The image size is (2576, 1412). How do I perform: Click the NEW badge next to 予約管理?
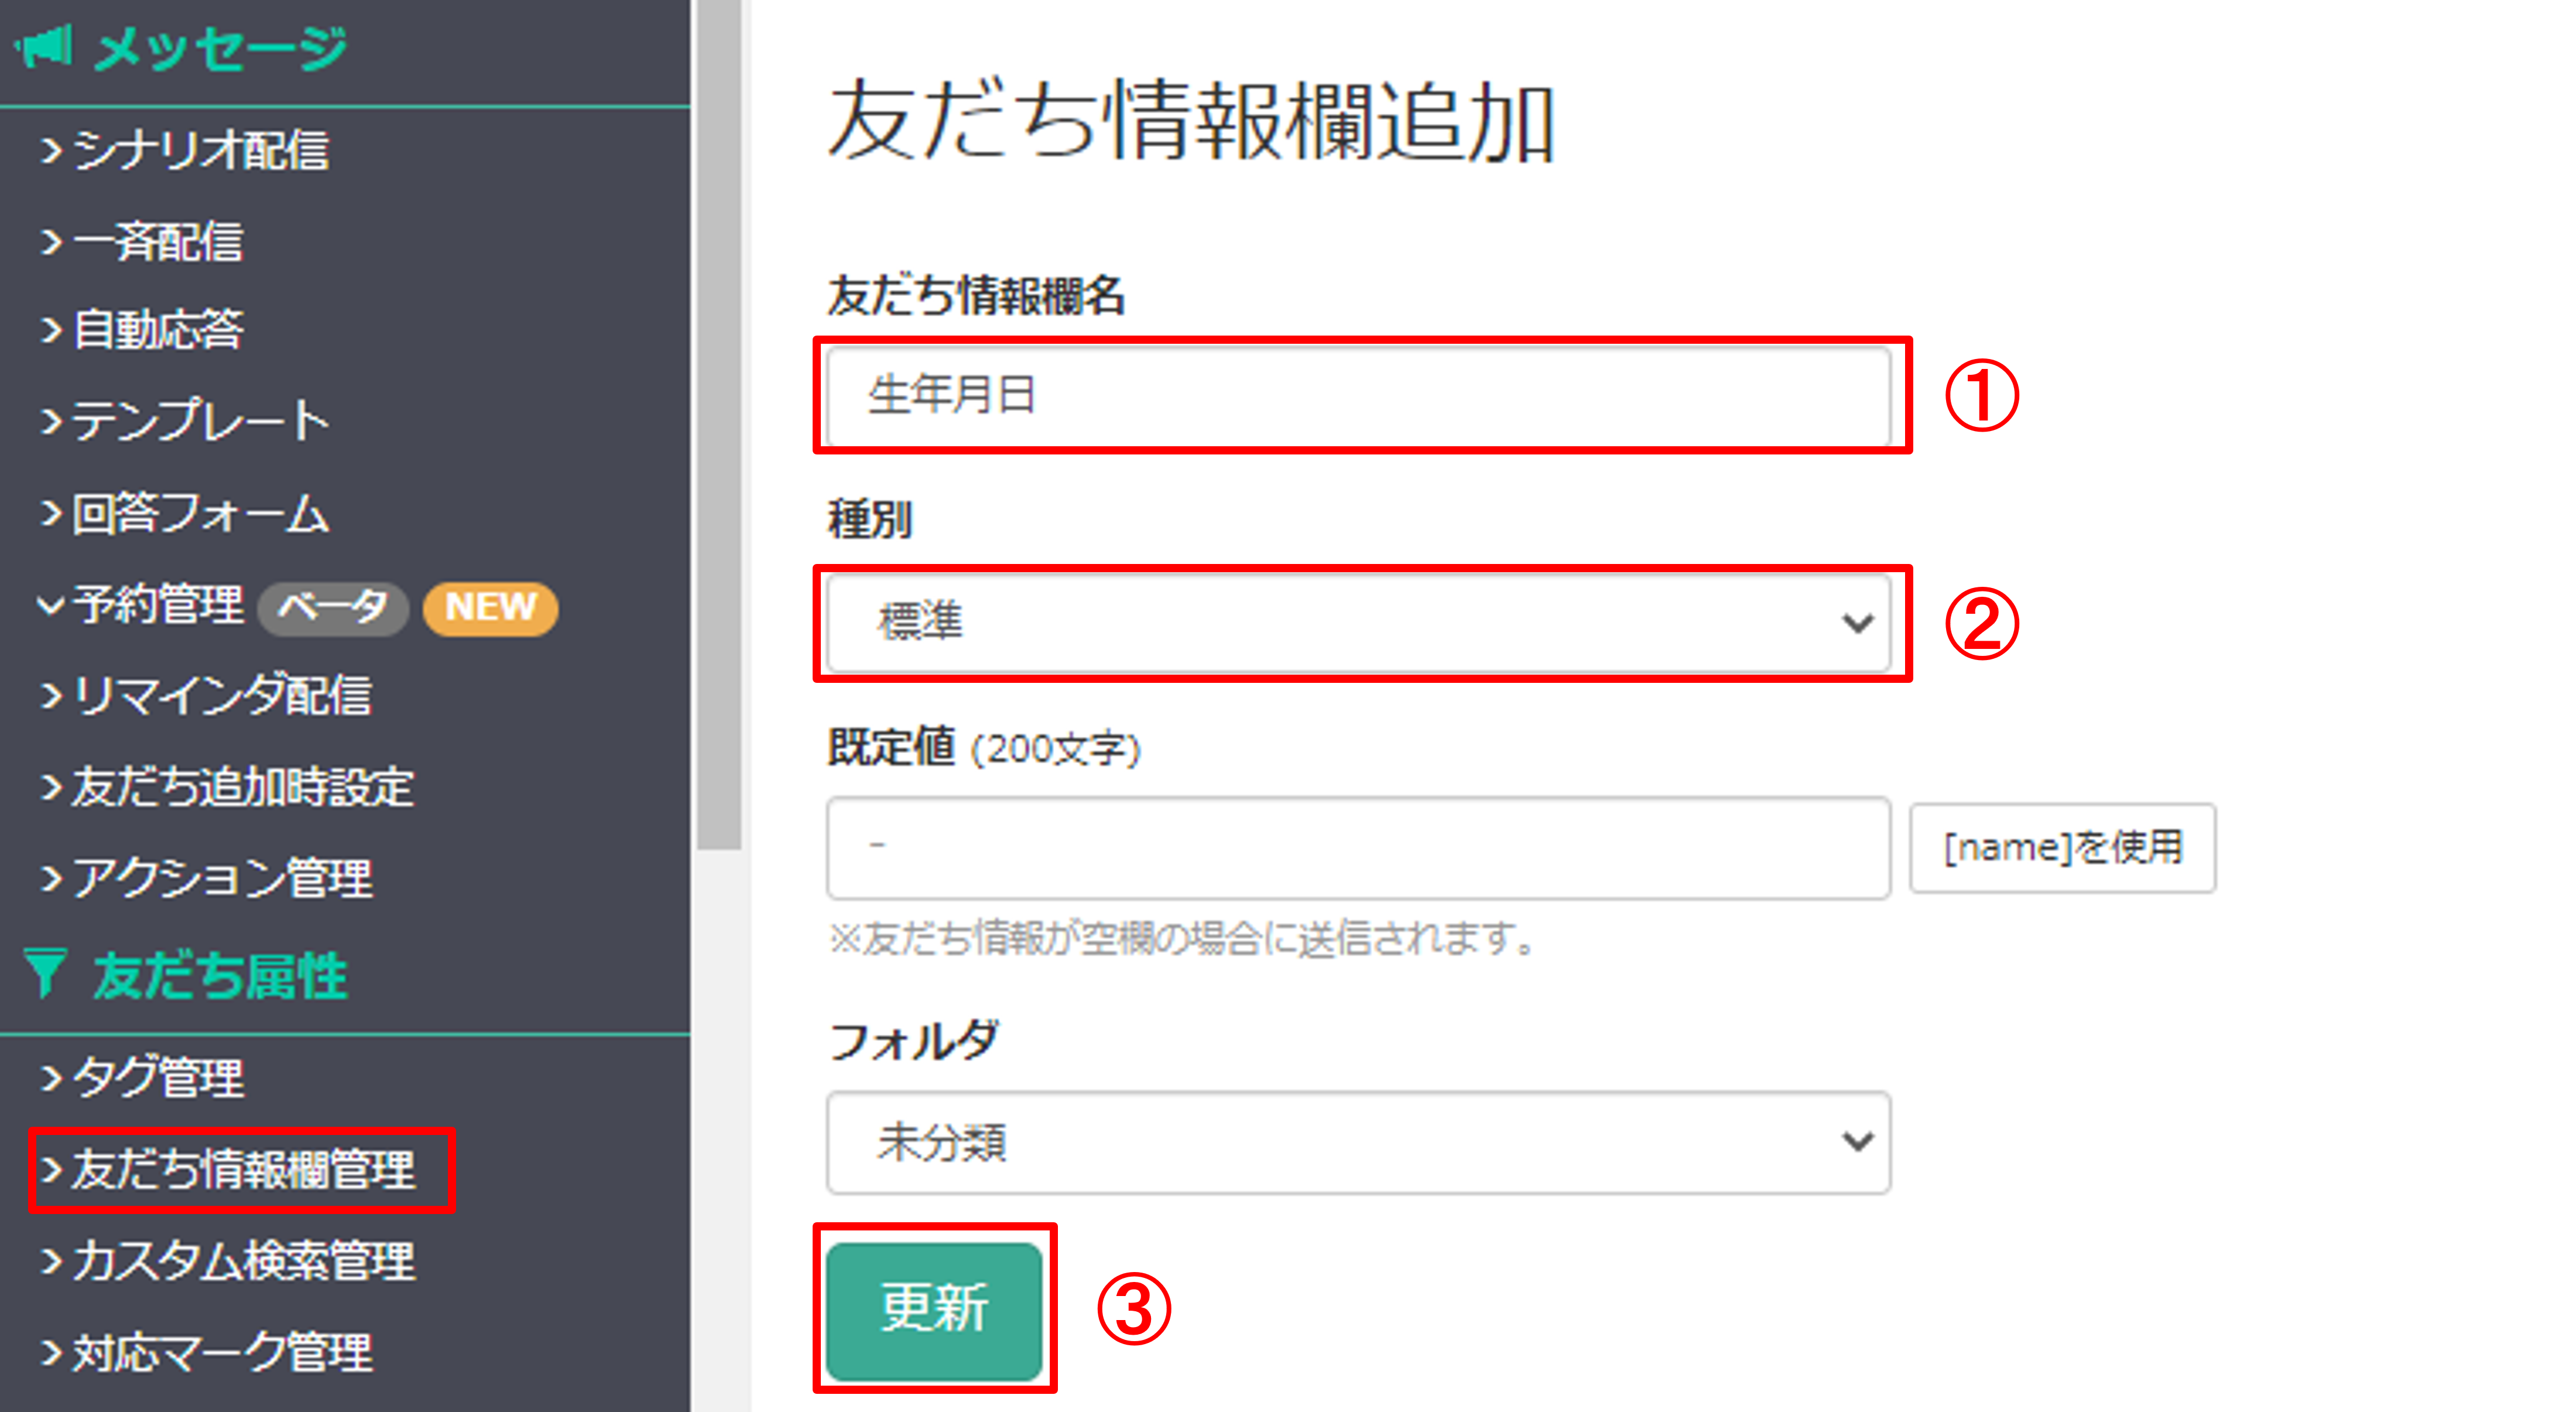[x=490, y=607]
